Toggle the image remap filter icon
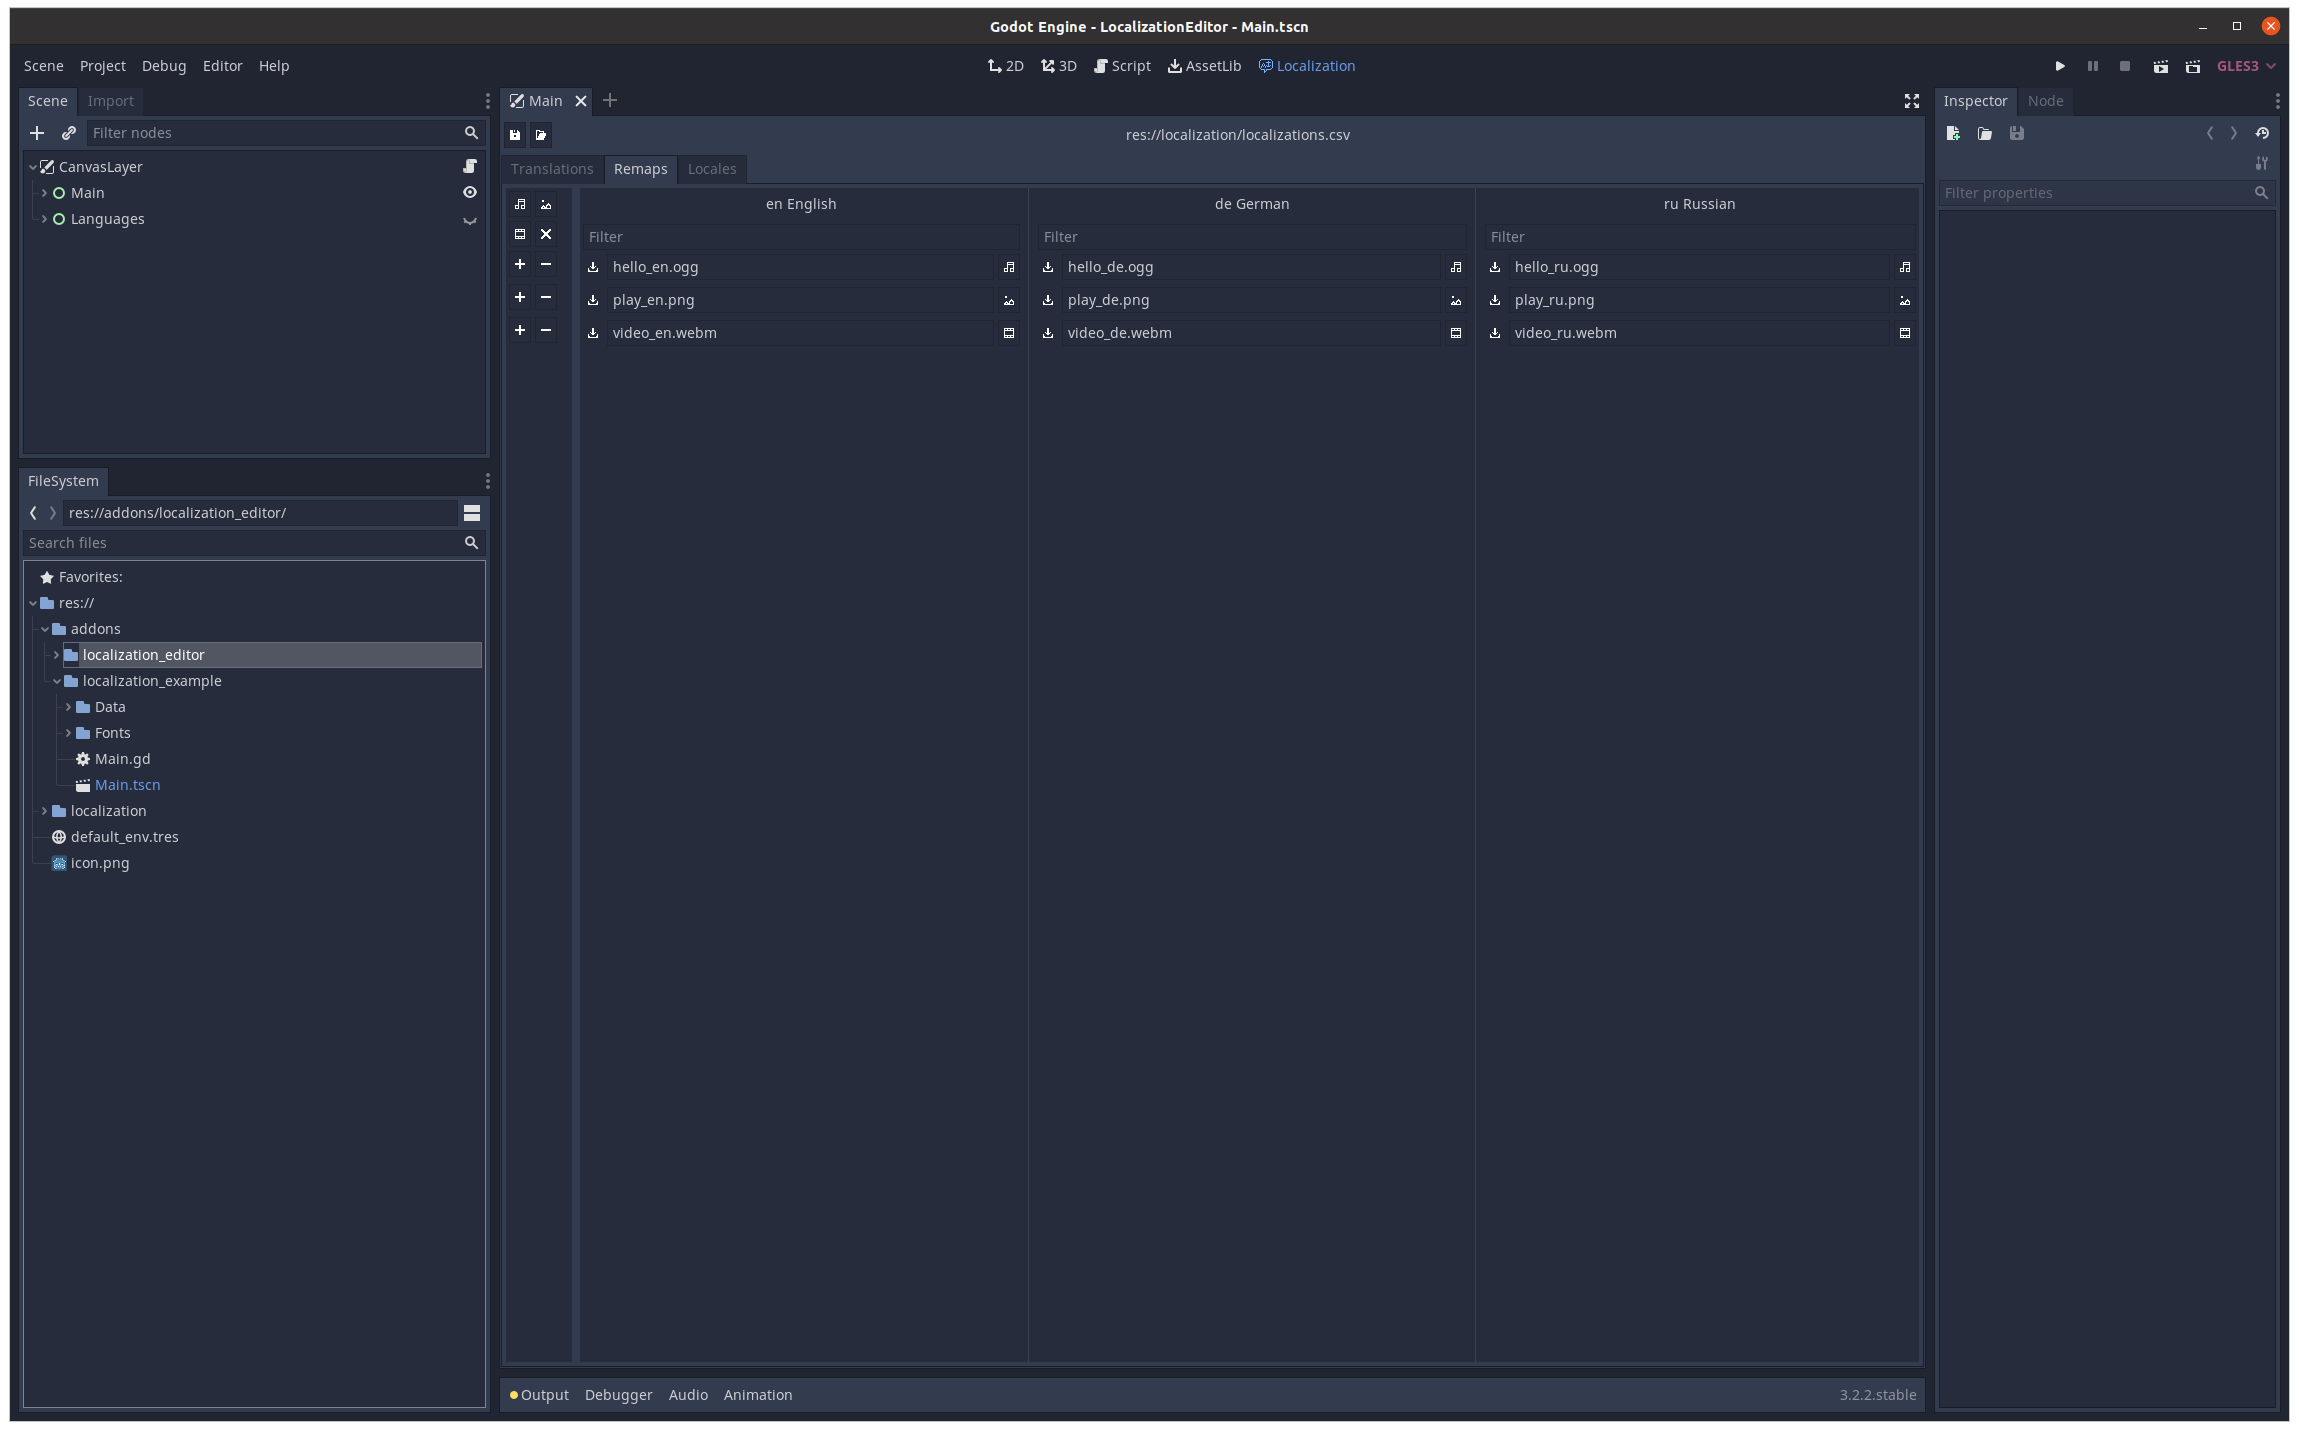 point(546,204)
